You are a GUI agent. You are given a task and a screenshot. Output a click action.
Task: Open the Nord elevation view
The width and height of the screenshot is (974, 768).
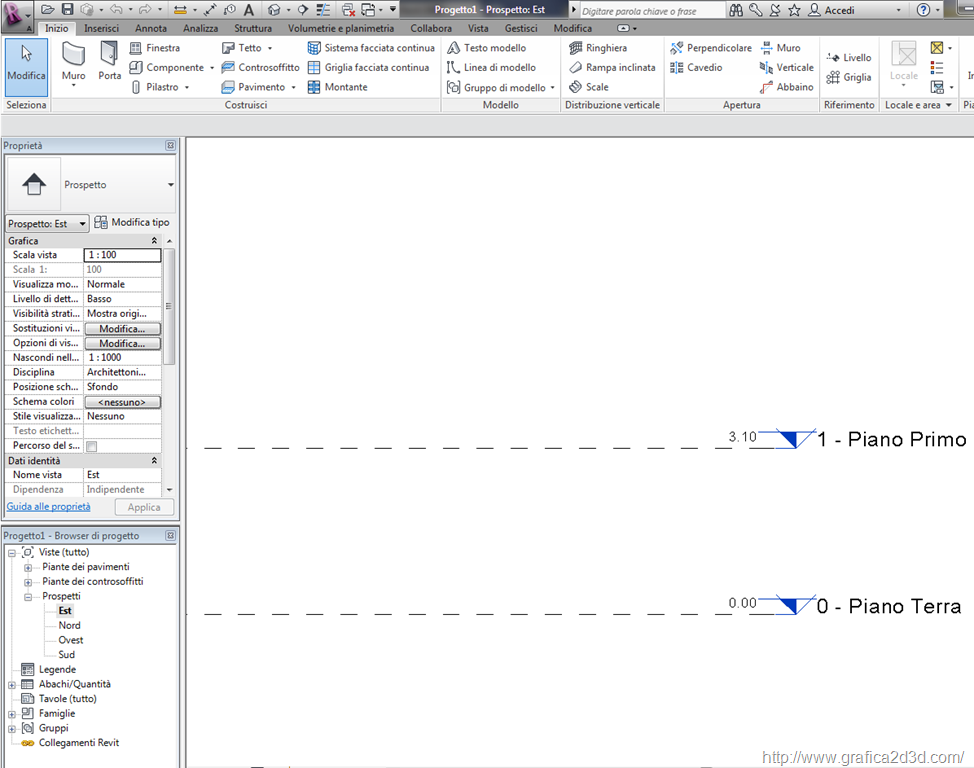[69, 625]
